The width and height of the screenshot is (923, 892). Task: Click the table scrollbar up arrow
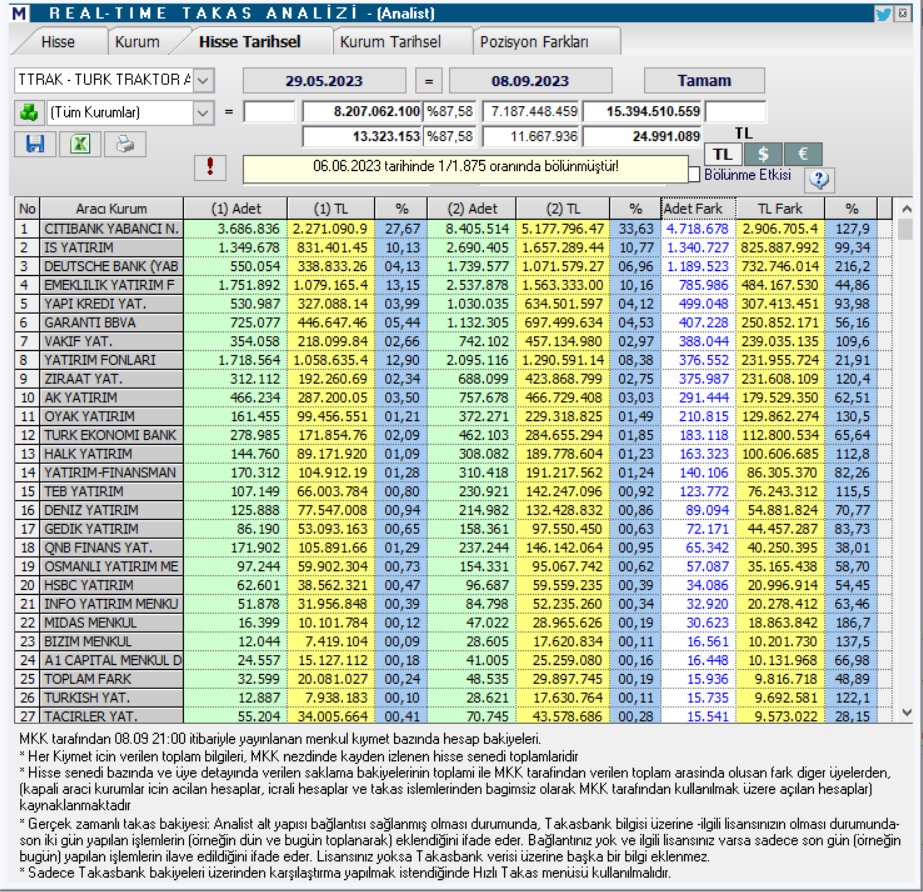[x=907, y=209]
